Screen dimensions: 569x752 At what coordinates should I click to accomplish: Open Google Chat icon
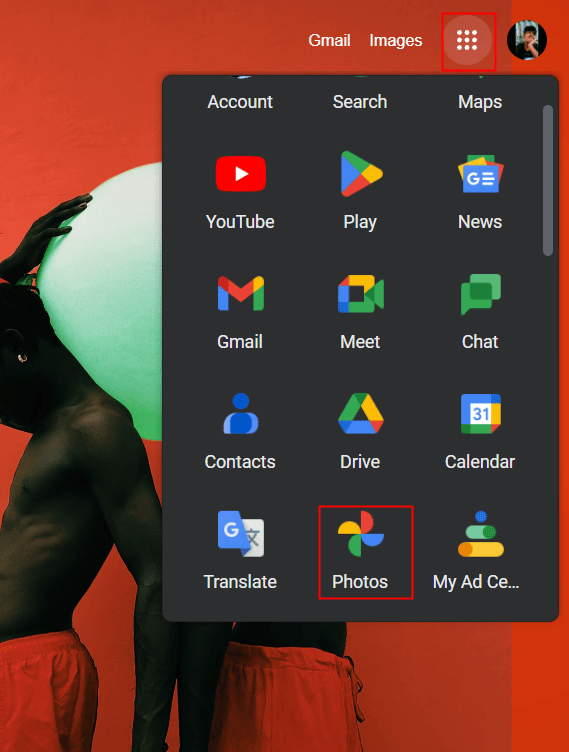point(480,294)
